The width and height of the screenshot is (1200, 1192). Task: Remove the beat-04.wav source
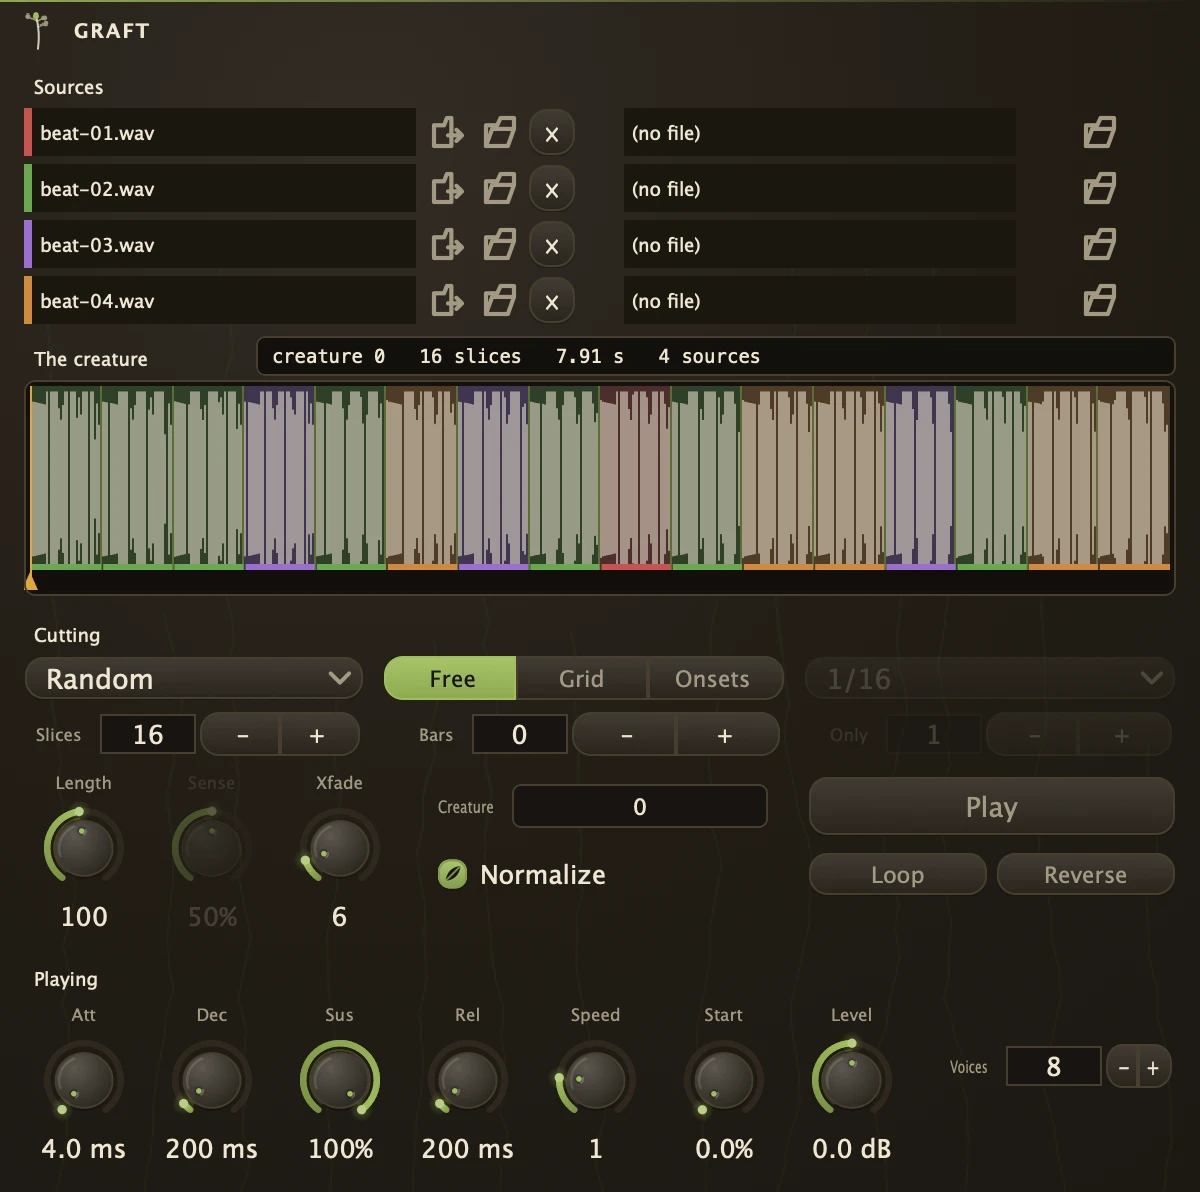coord(552,301)
